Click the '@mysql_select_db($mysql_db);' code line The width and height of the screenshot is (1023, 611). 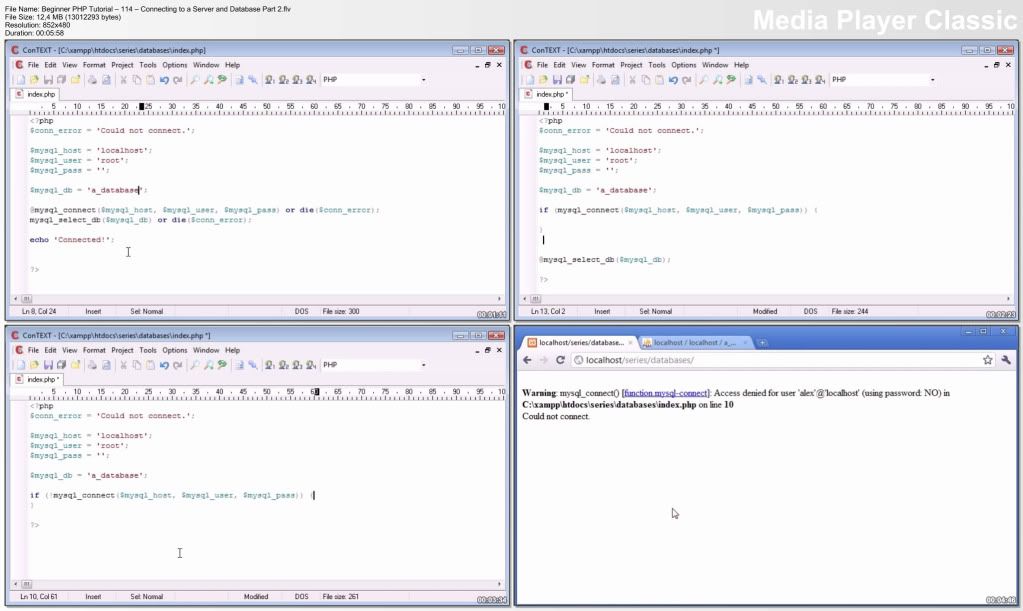pyautogui.click(x=605, y=260)
